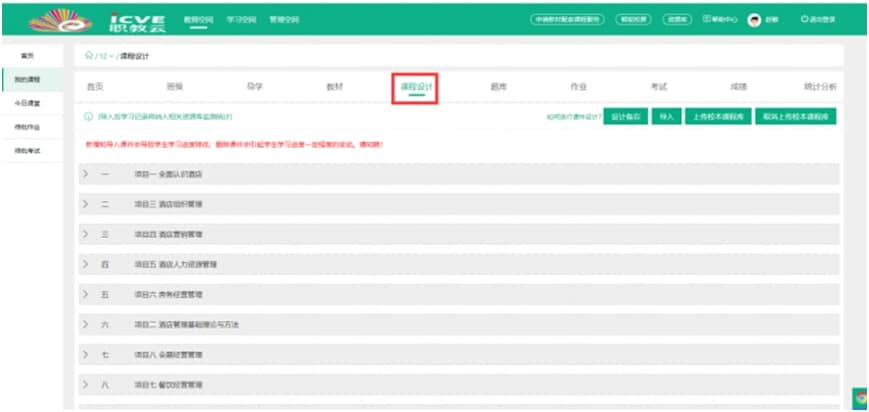Switch to the 教材 tab

click(x=335, y=87)
